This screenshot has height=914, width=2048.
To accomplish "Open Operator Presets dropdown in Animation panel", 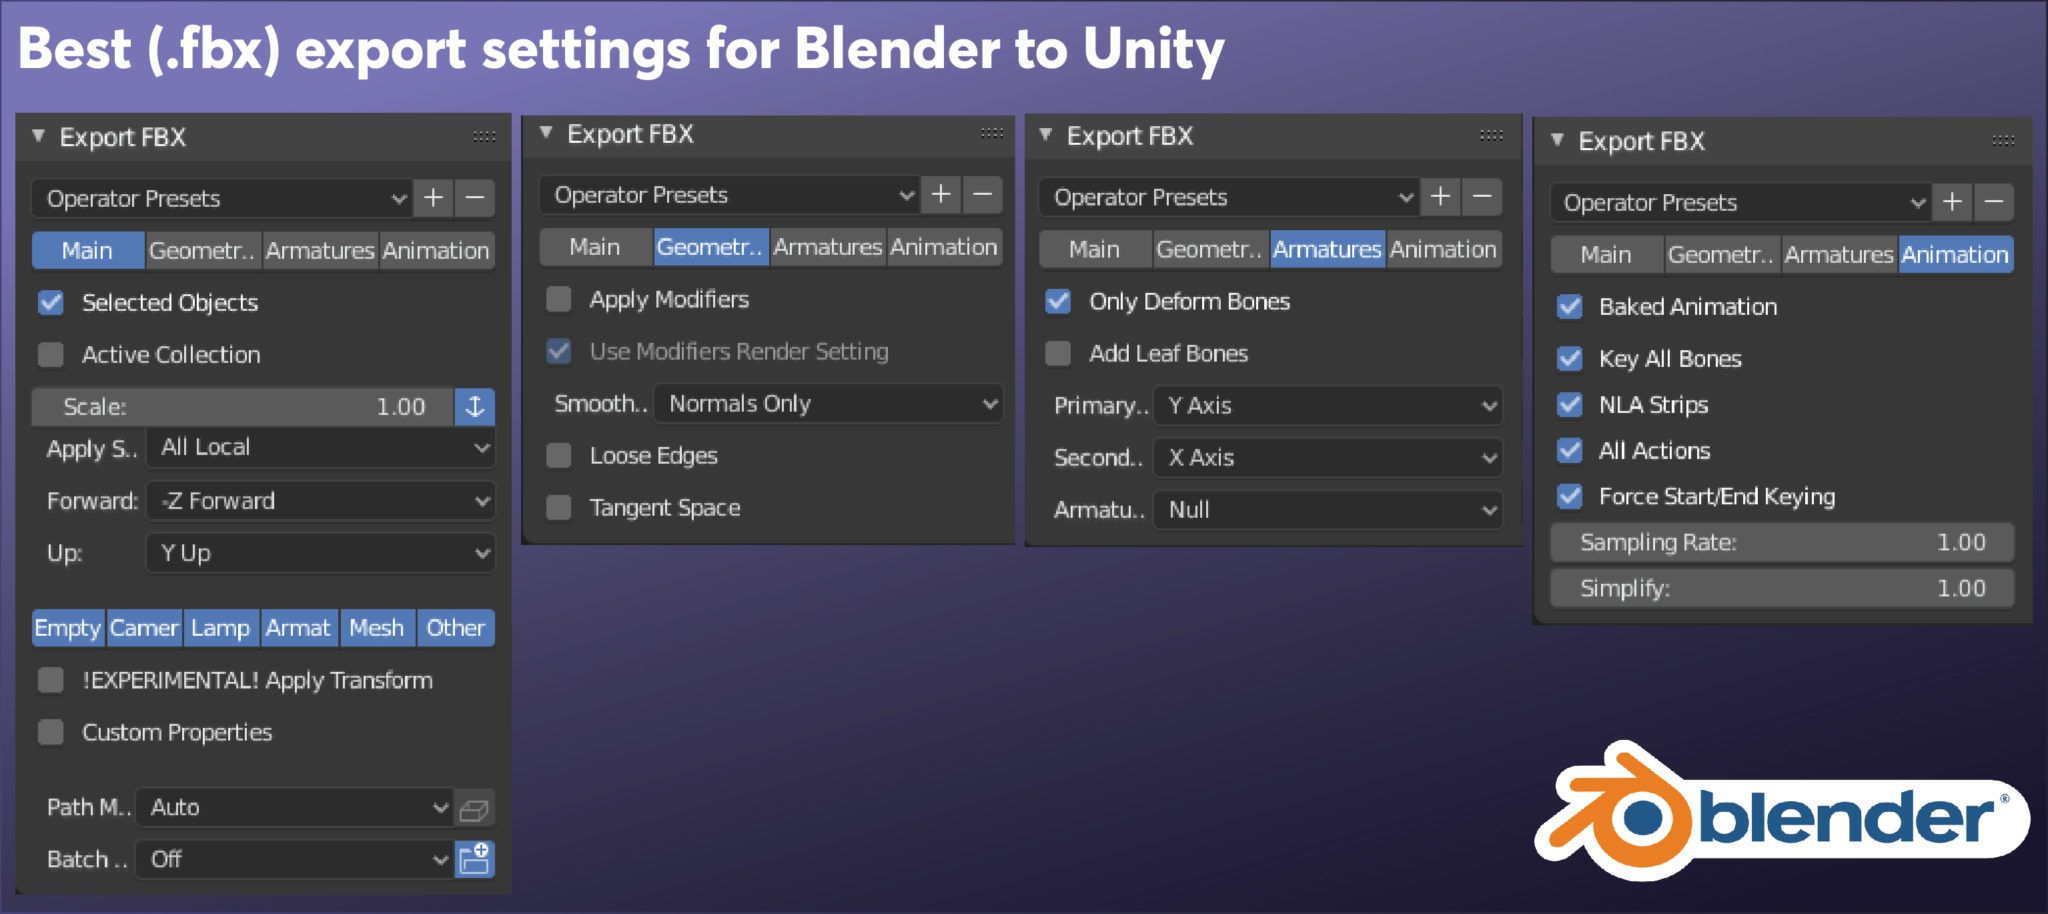I will click(1740, 202).
